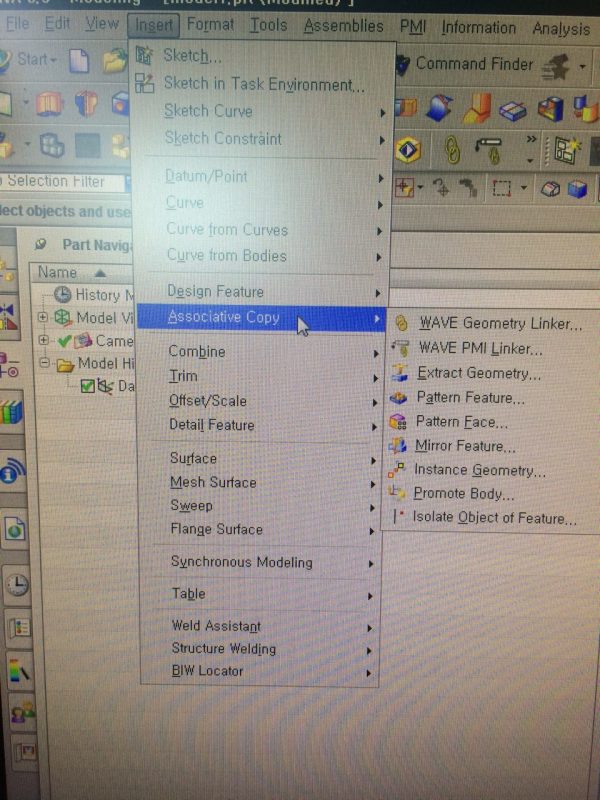Viewport: 600px width, 800px height.
Task: Open the Assemblies menu
Action: (343, 26)
